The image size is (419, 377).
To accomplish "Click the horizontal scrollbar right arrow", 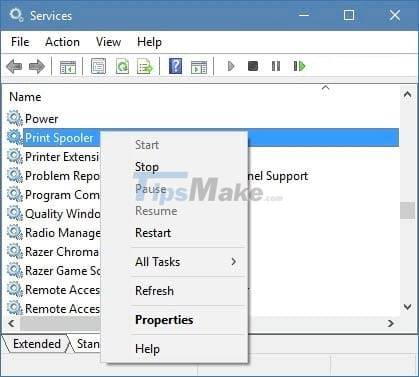I will click(x=391, y=323).
